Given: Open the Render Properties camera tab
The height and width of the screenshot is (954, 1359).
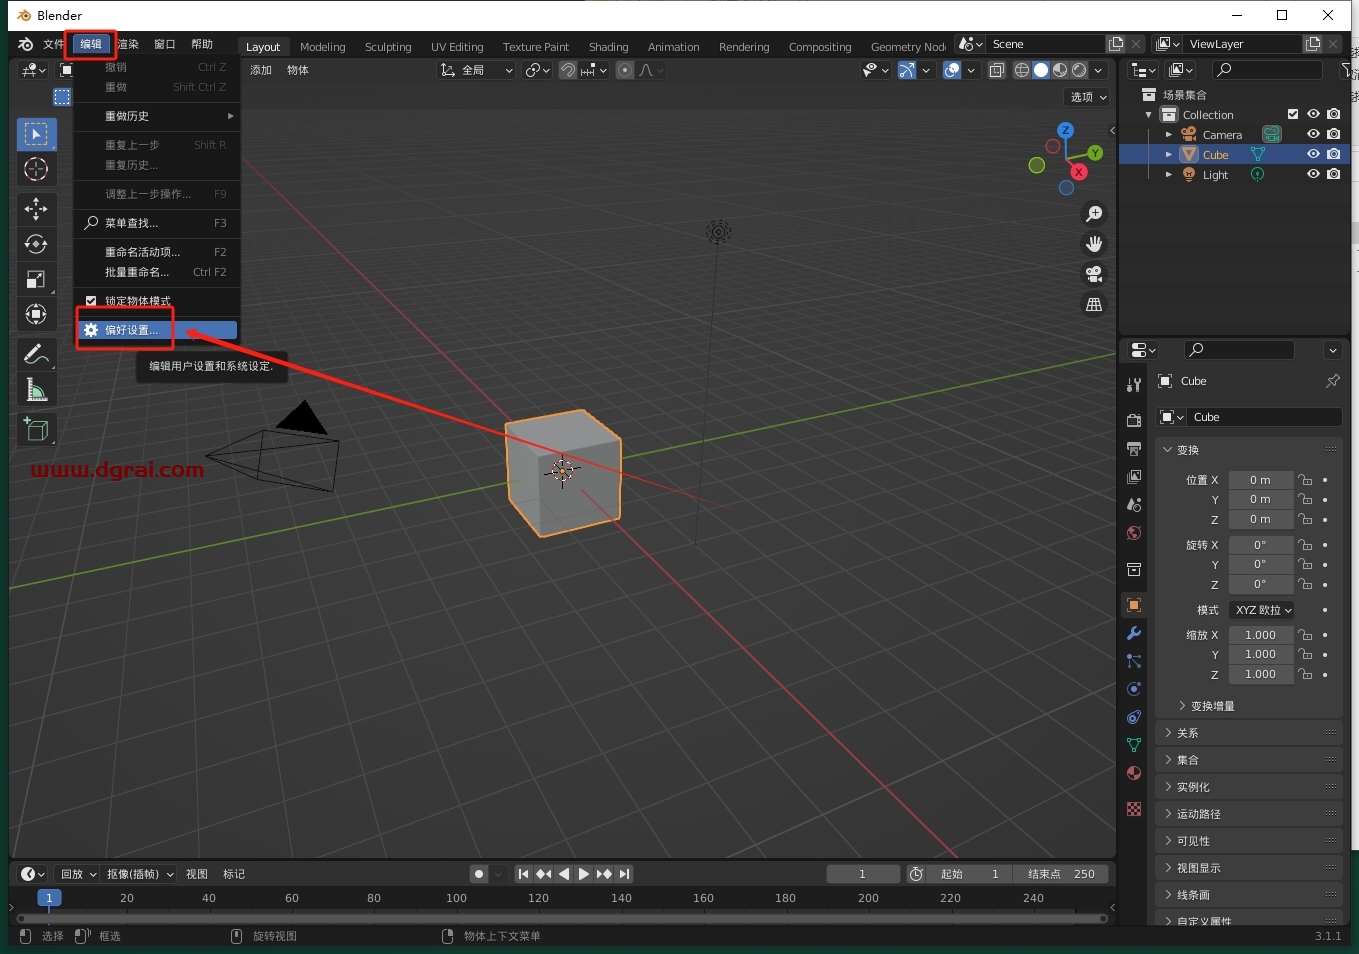Looking at the screenshot, I should [x=1133, y=420].
